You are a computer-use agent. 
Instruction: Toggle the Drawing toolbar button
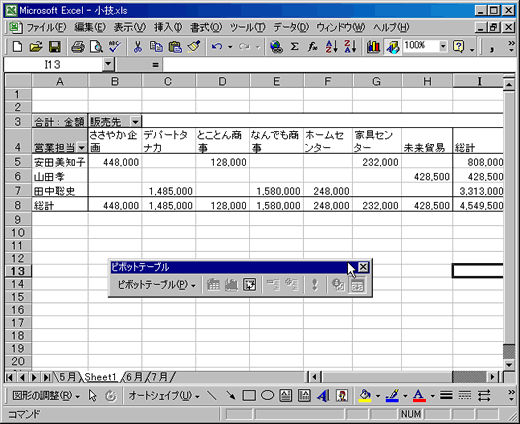point(393,47)
